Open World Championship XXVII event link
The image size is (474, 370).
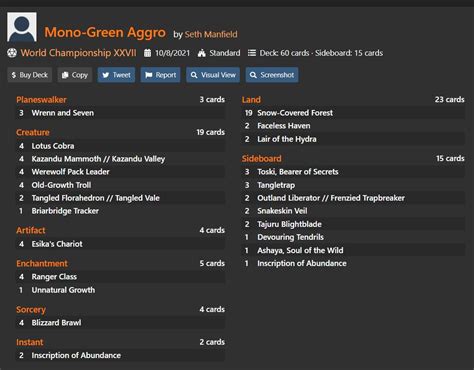click(x=78, y=53)
